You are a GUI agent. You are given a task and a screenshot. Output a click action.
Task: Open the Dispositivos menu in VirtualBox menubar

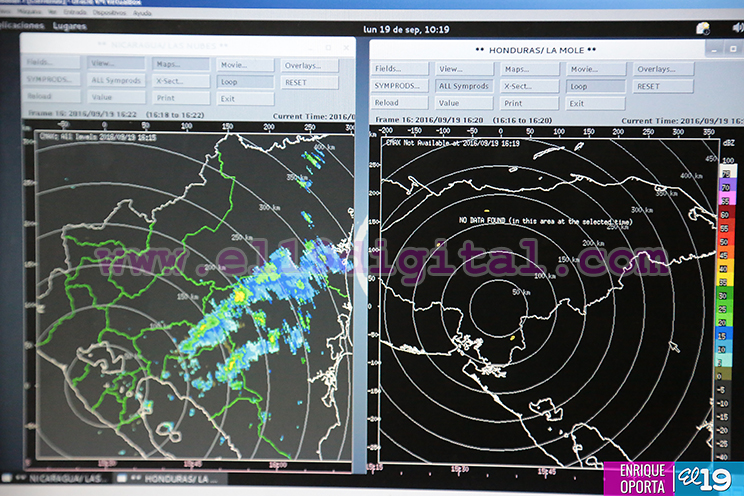(x=110, y=12)
